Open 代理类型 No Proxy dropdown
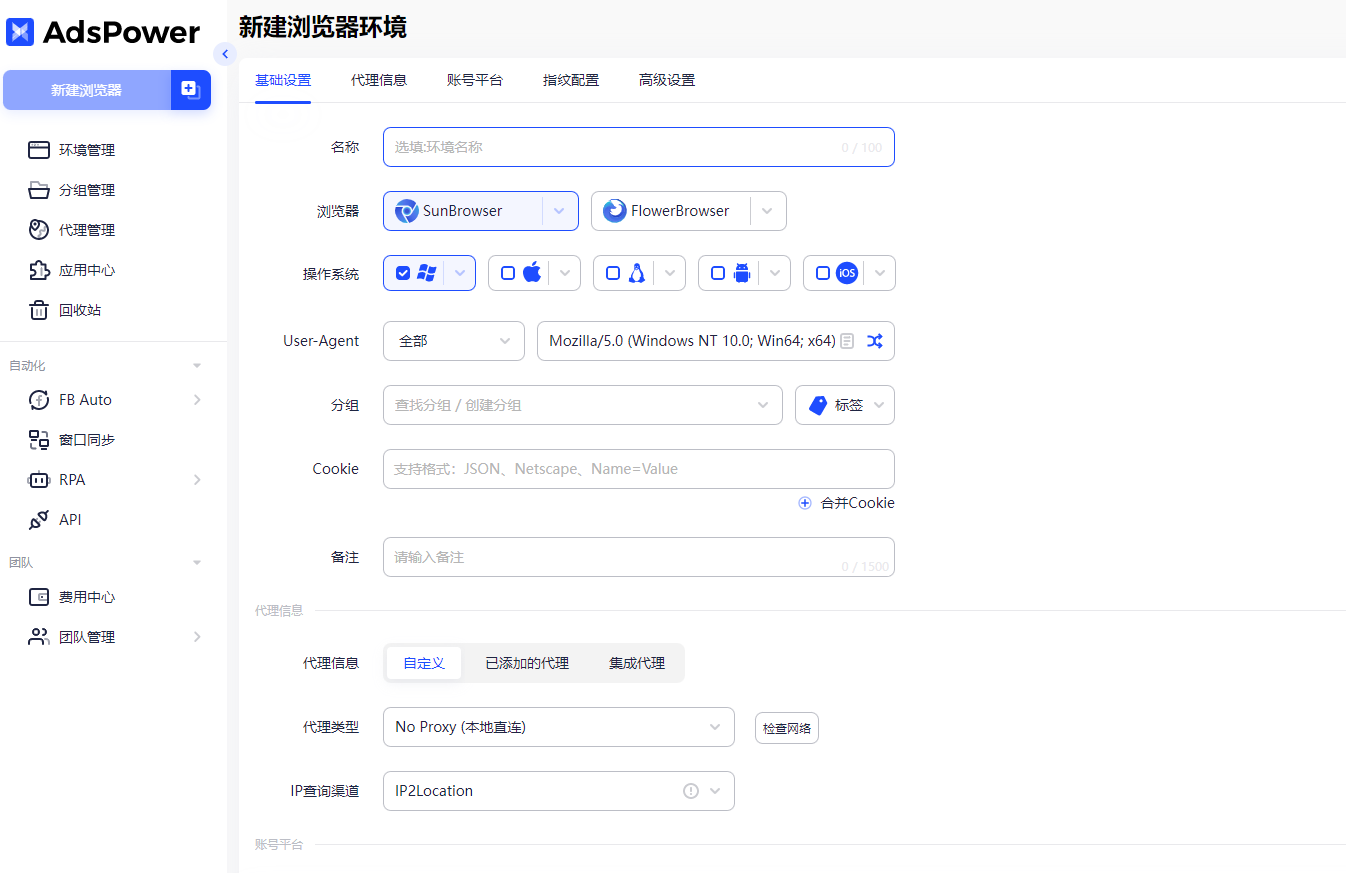 [559, 727]
